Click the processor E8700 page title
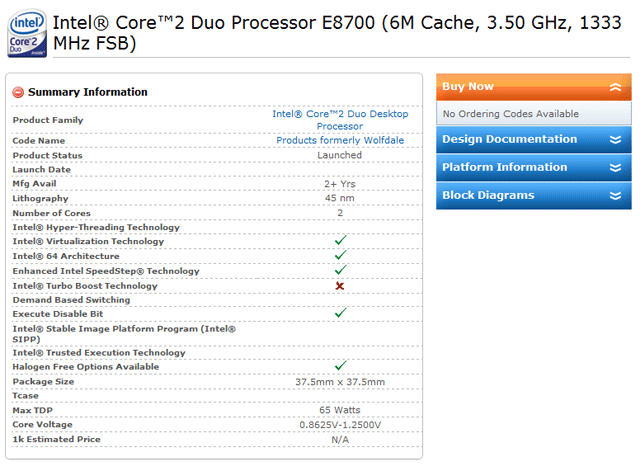The height and width of the screenshot is (471, 640). [337, 33]
